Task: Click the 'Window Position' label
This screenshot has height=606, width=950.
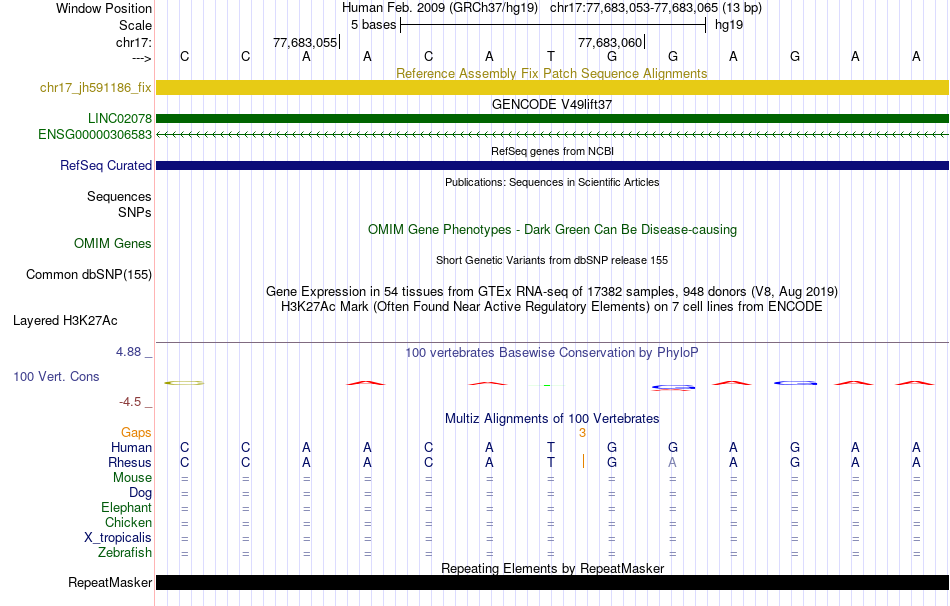Action: 104,8
